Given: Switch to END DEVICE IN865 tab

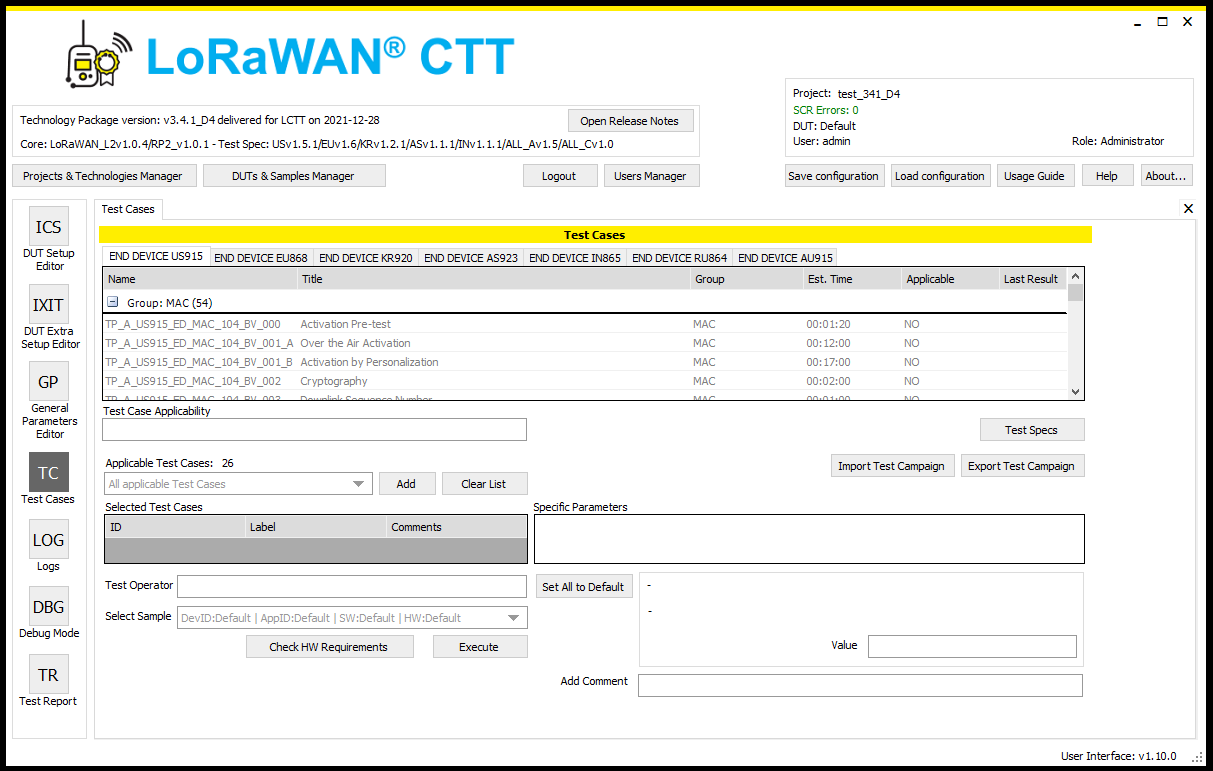Looking at the screenshot, I should point(575,258).
